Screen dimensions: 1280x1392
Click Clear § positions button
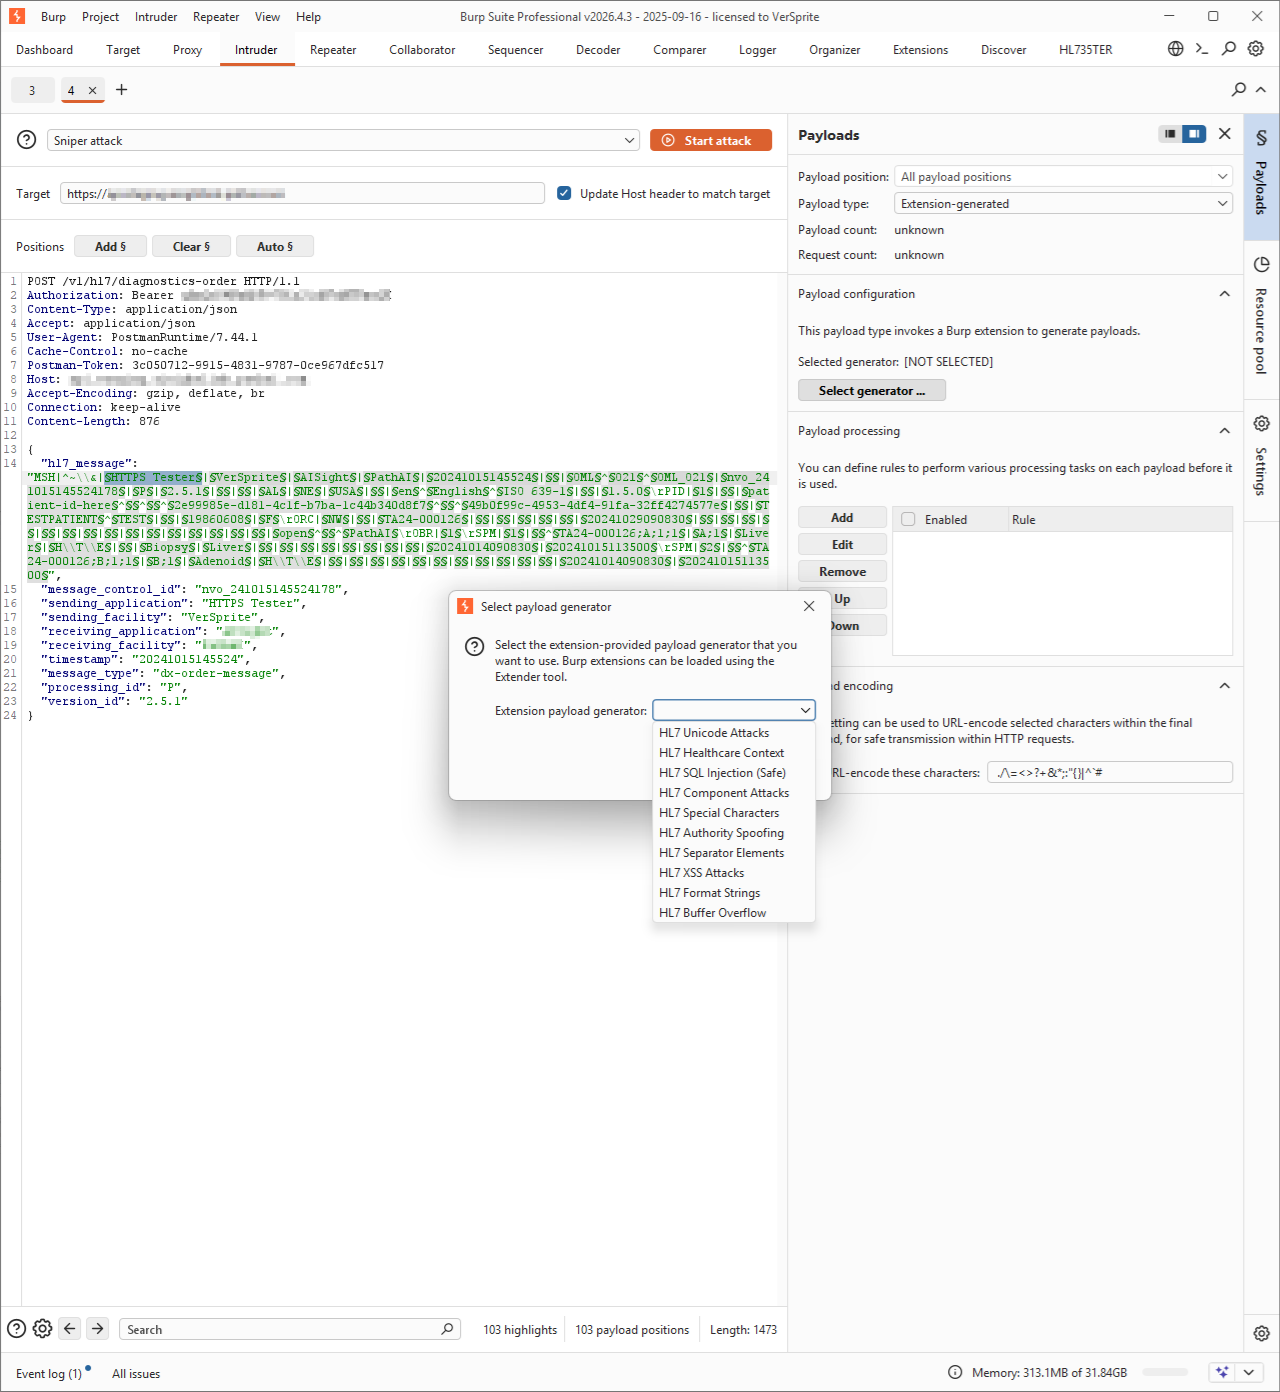191,246
